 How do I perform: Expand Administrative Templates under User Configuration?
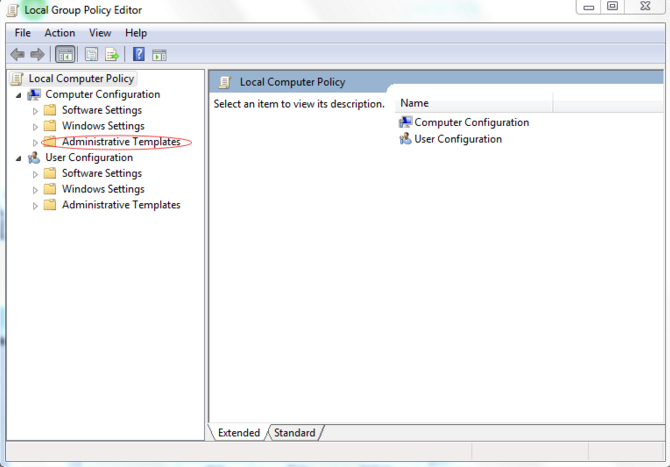[35, 206]
